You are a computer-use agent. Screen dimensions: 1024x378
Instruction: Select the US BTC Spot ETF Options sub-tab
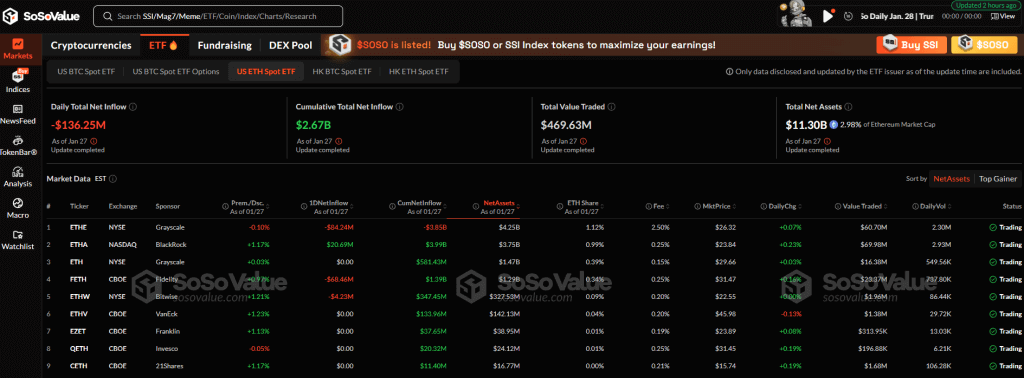point(176,71)
